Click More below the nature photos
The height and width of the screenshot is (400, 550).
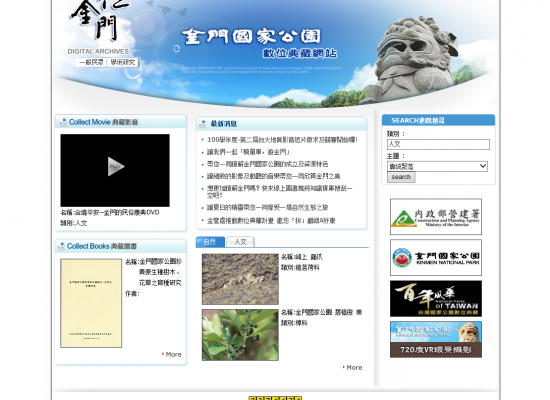353,367
